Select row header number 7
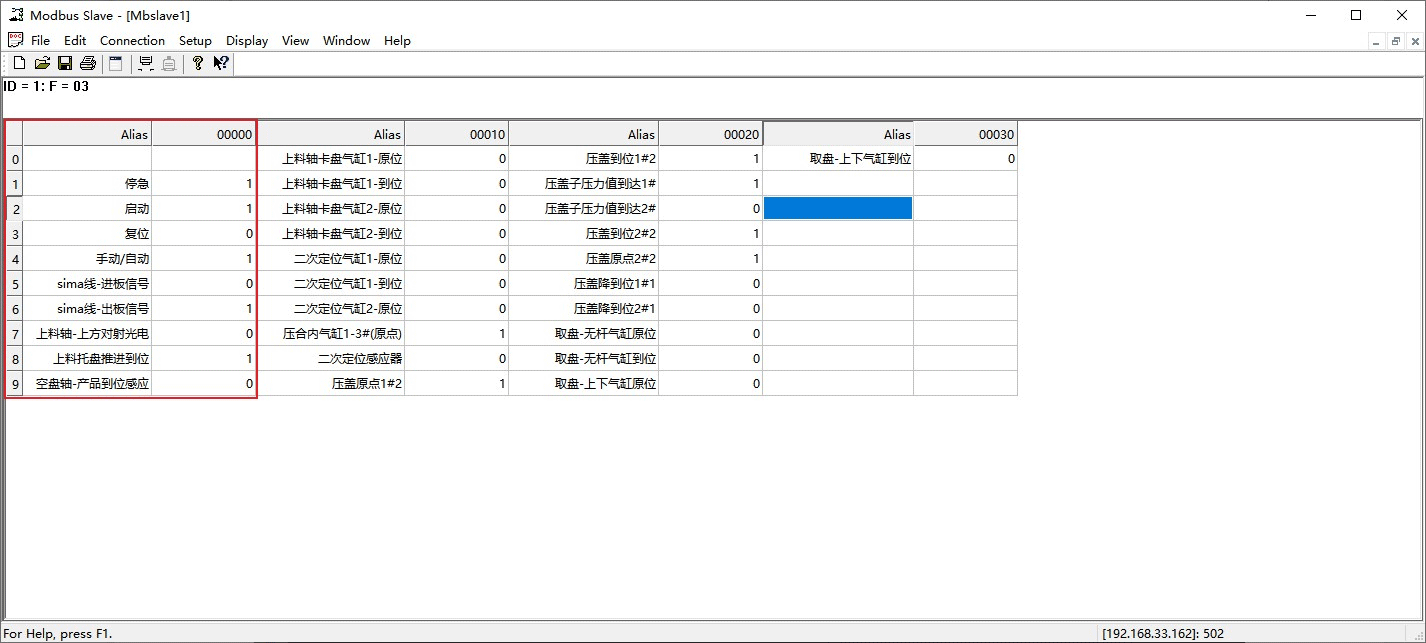1426x643 pixels. pos(14,334)
